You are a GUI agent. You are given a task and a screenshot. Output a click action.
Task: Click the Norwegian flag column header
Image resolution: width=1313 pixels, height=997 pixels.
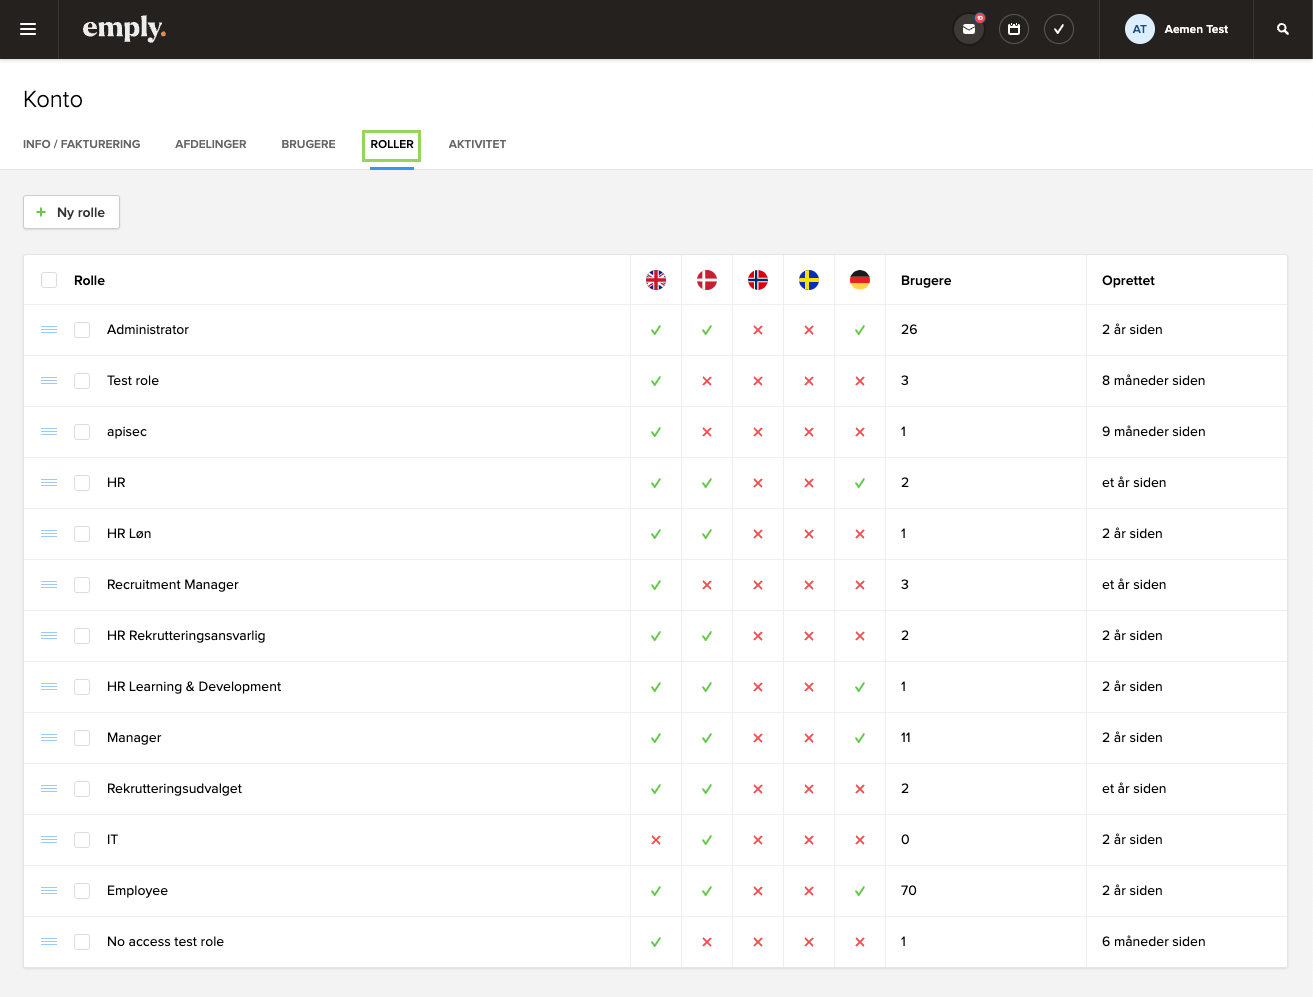click(757, 280)
